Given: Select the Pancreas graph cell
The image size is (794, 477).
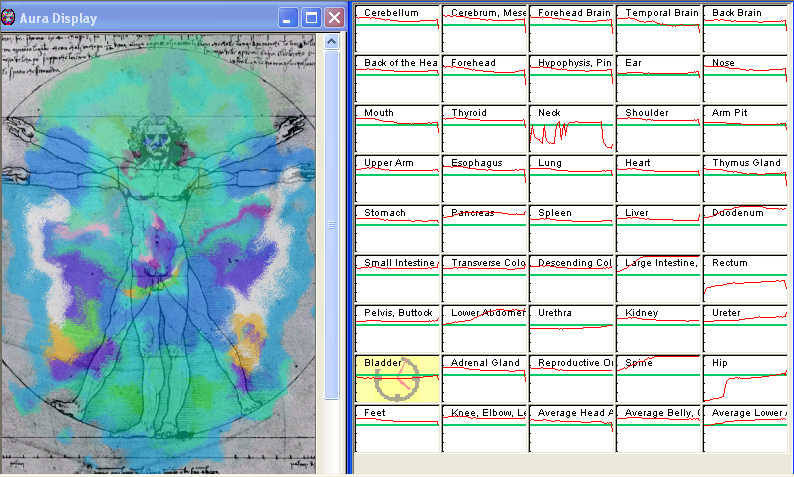Looking at the screenshot, I should click(x=485, y=229).
